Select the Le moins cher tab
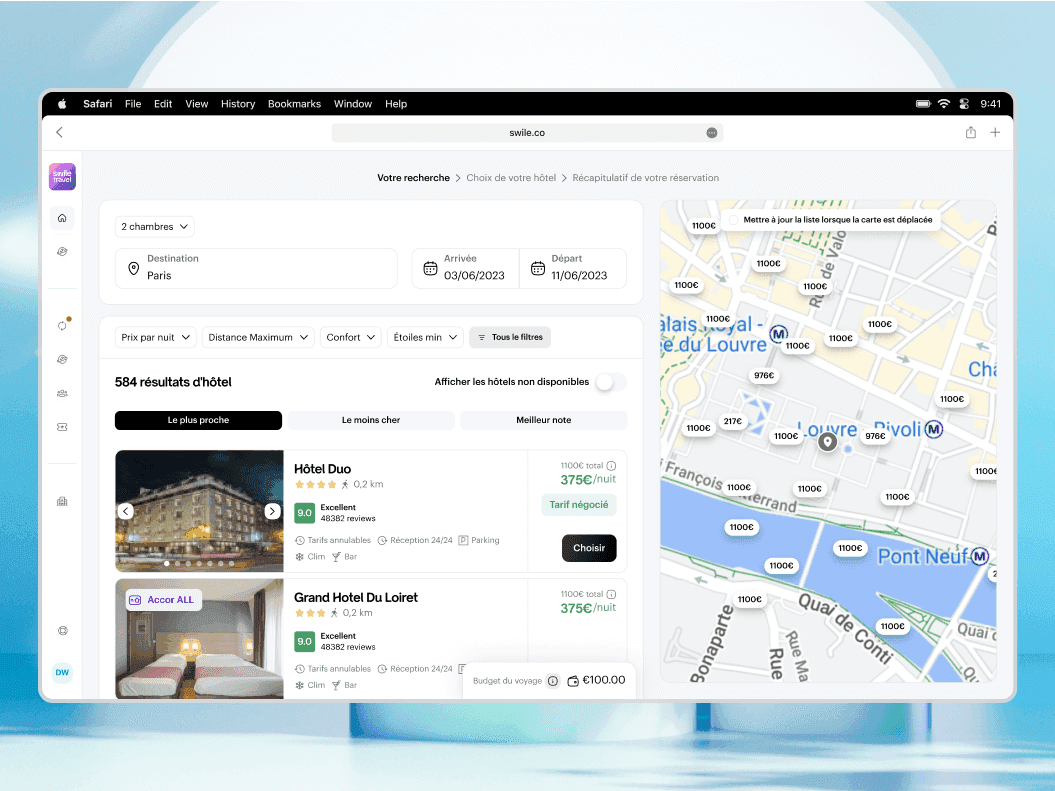Viewport: 1055px width, 791px height. [371, 420]
